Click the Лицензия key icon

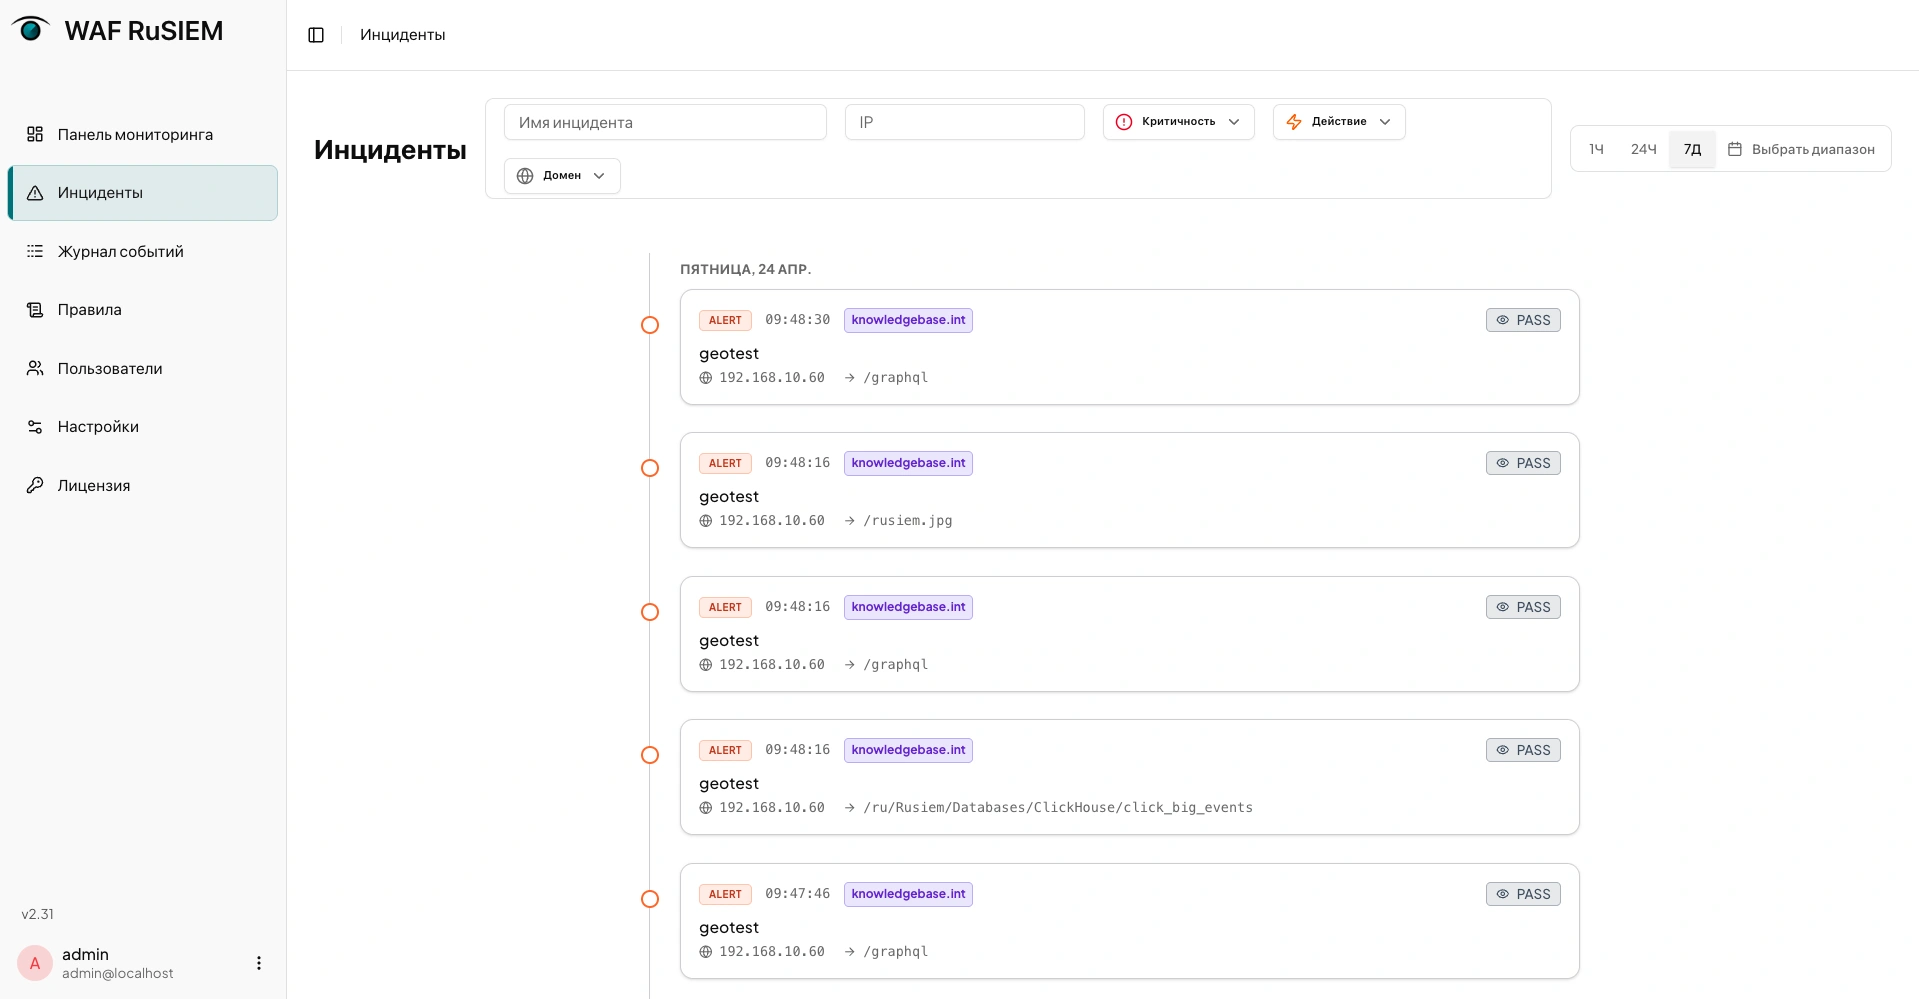35,485
